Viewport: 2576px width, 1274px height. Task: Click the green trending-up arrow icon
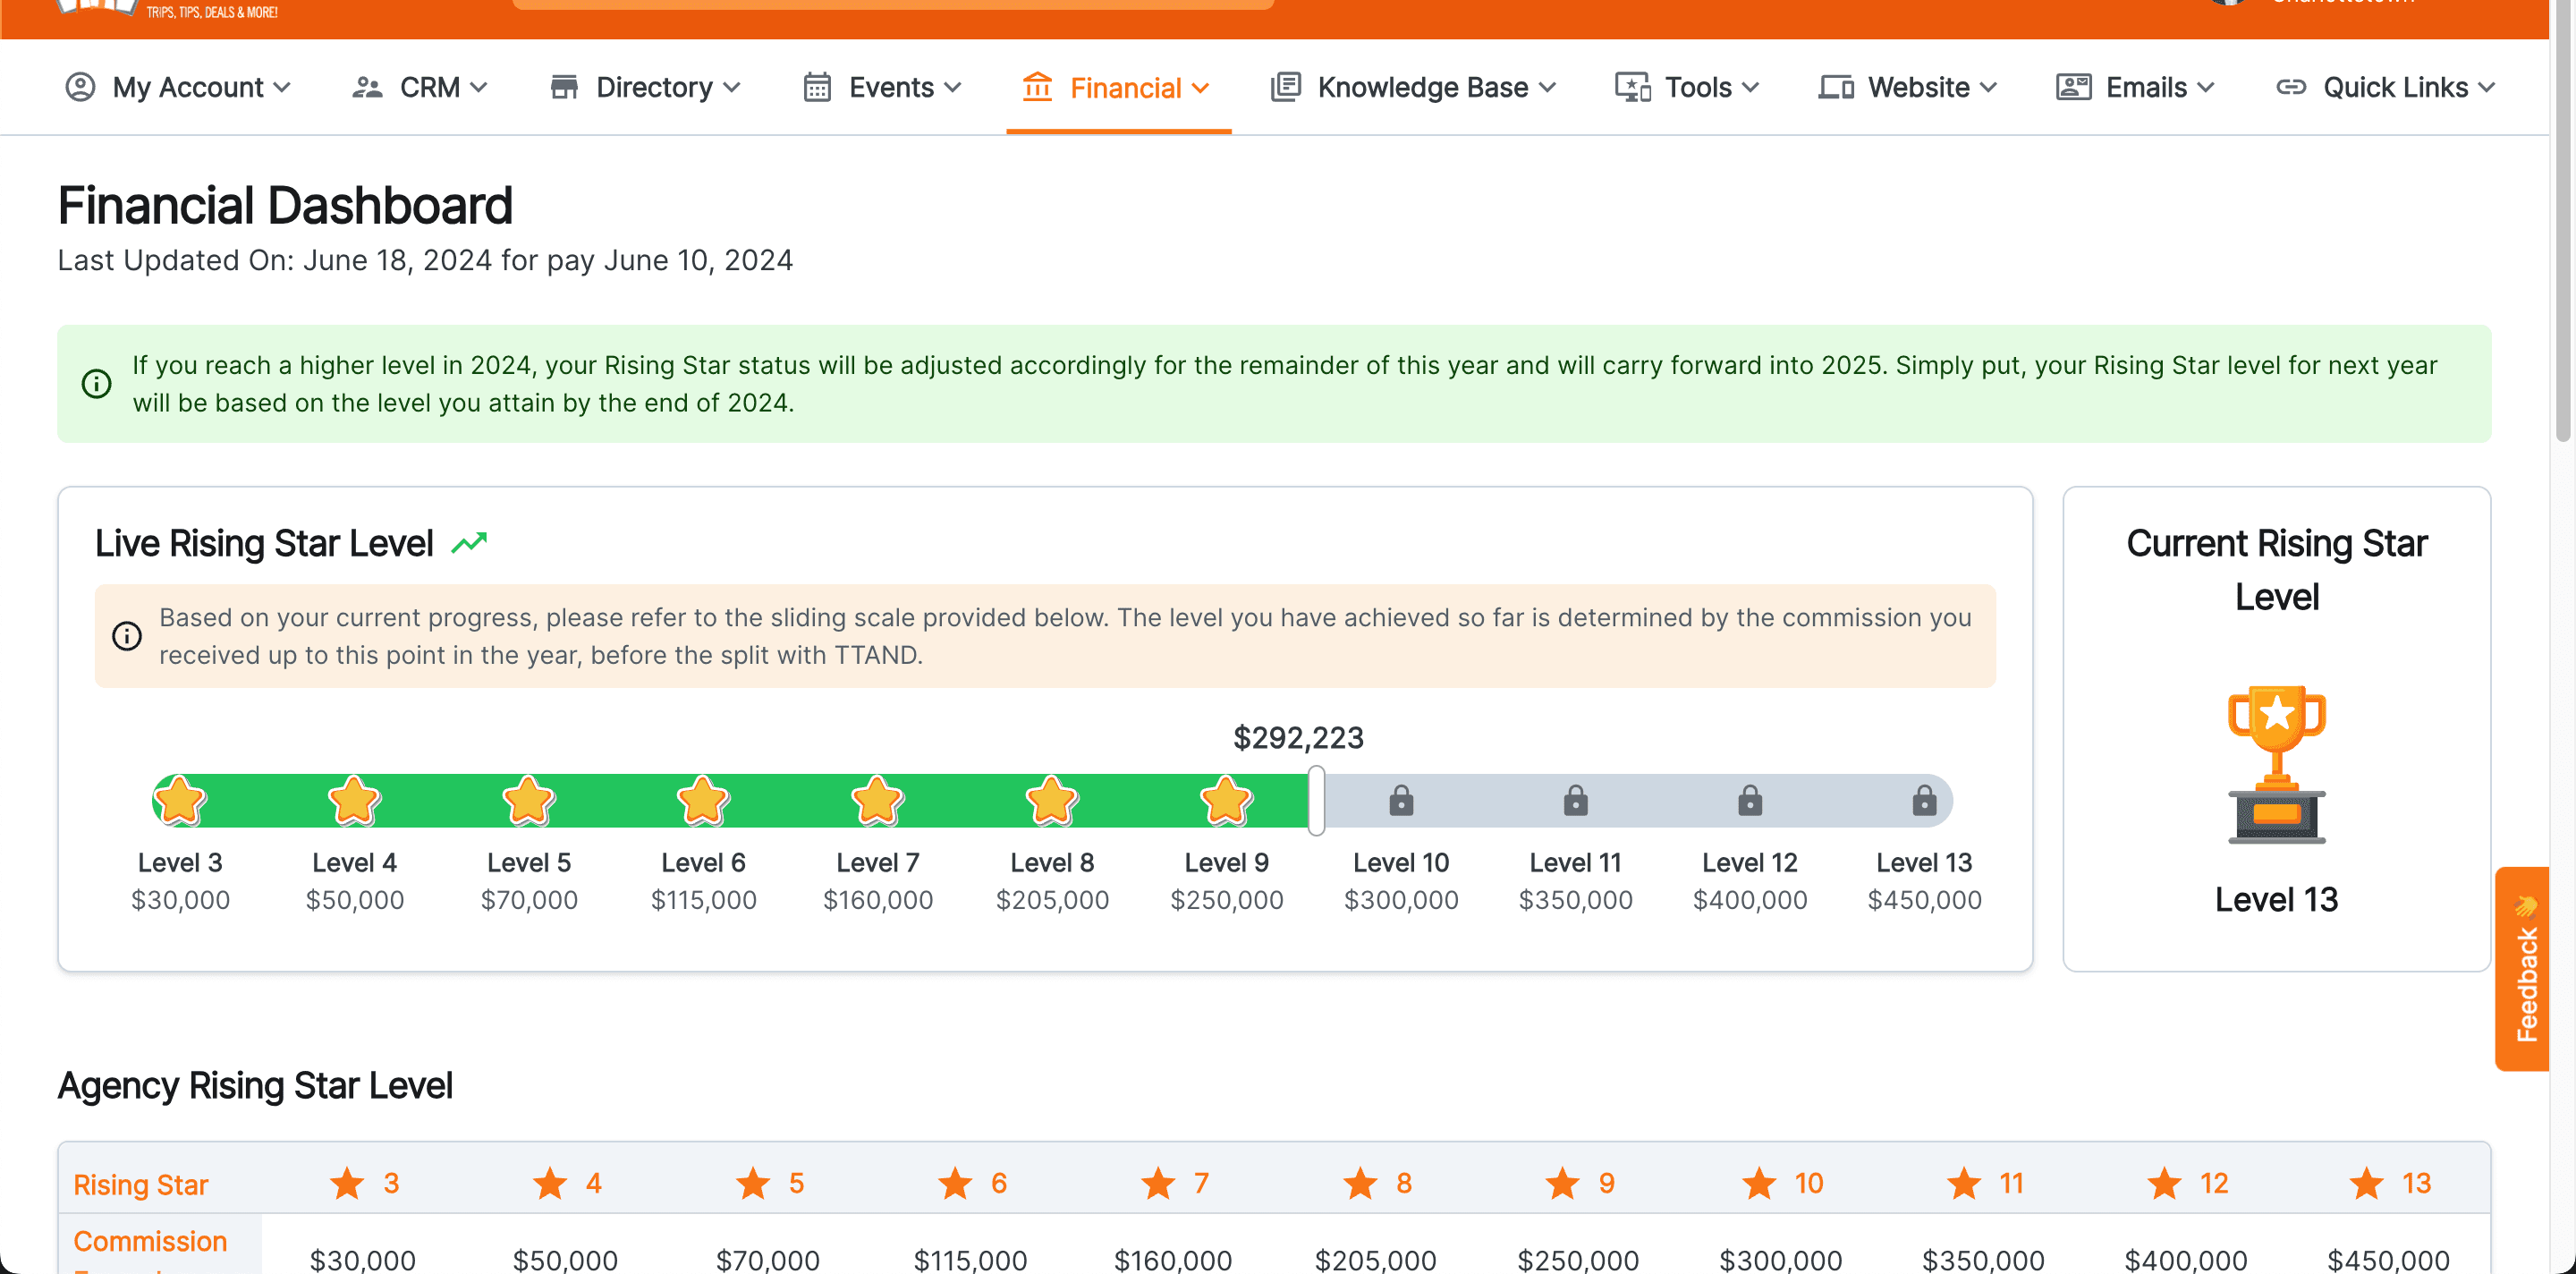click(469, 543)
